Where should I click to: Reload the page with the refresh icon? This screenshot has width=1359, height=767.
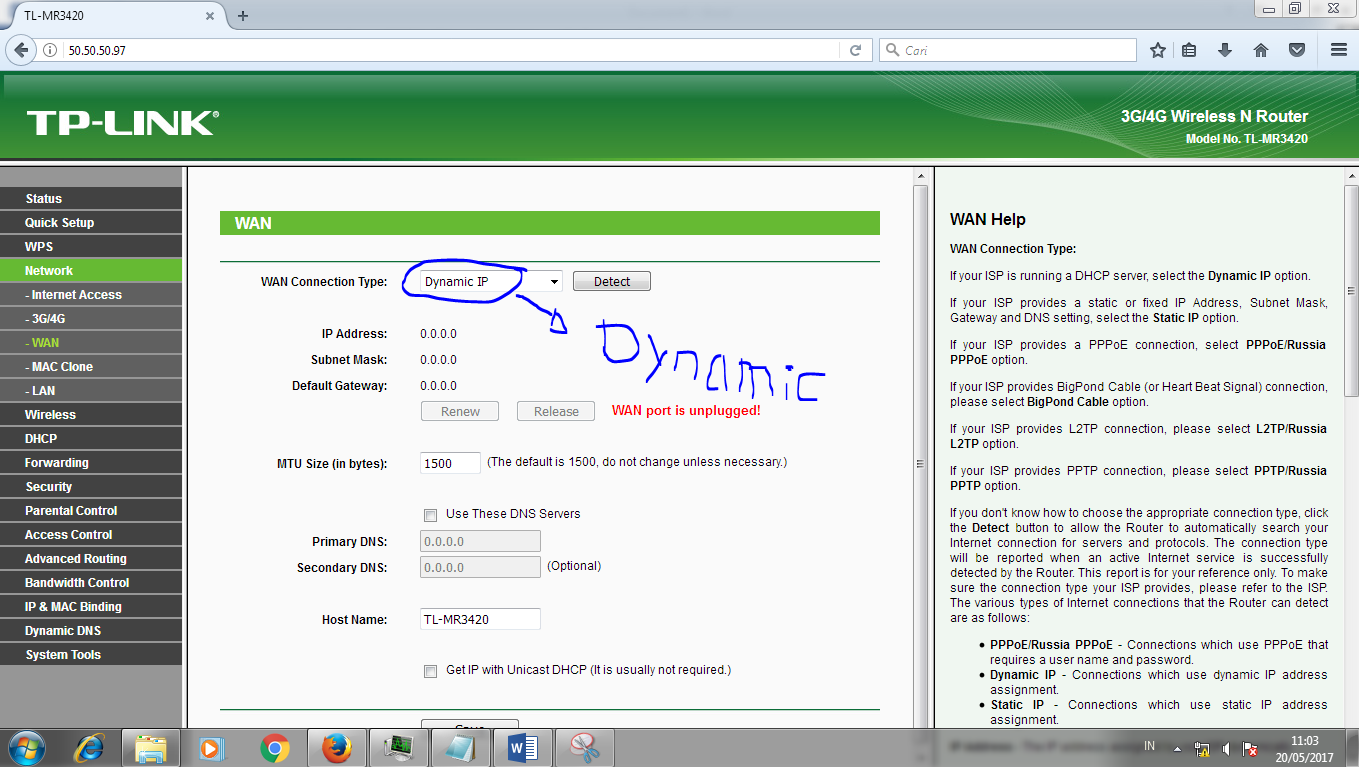[855, 50]
